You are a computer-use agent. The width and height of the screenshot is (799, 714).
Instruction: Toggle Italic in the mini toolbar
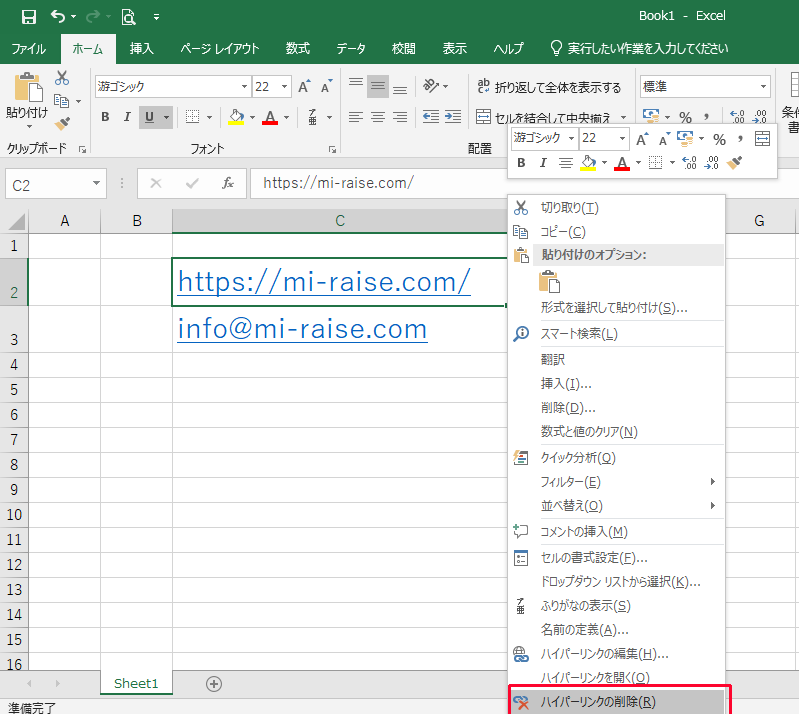point(543,163)
